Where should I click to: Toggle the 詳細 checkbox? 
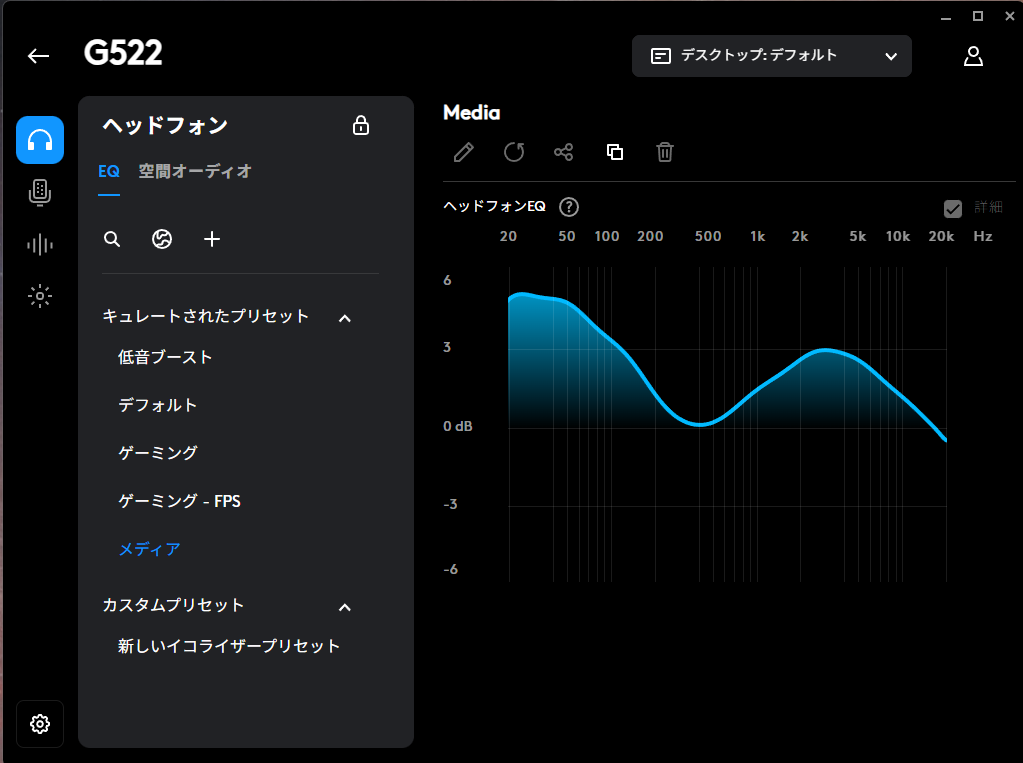tap(953, 208)
